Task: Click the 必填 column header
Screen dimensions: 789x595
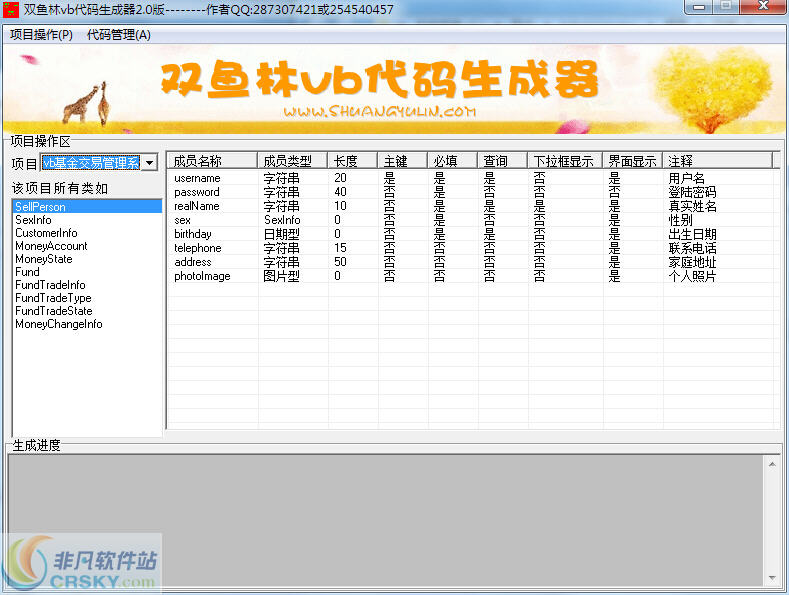Action: point(452,161)
